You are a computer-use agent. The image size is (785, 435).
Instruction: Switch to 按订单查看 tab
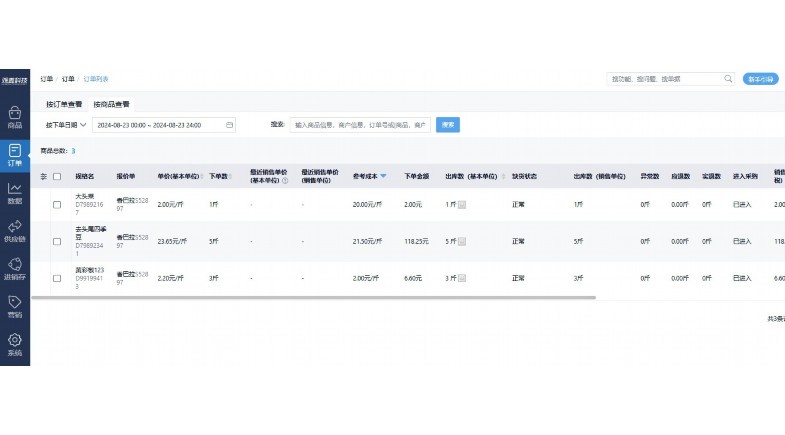tap(64, 104)
